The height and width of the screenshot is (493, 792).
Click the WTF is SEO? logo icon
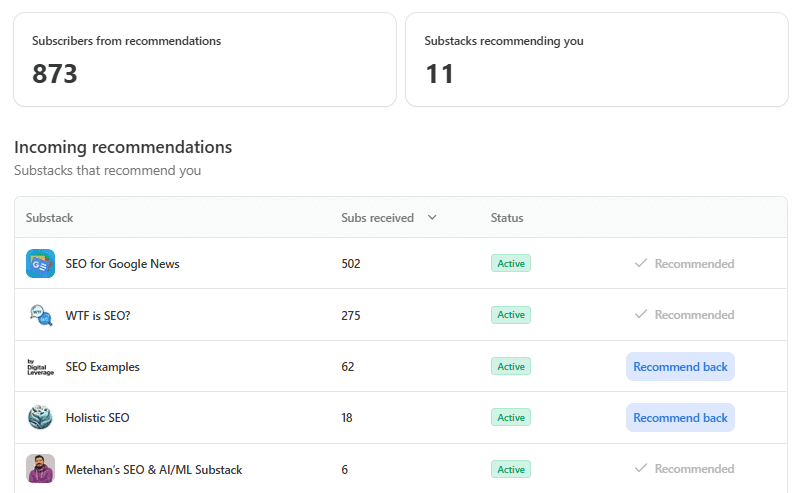pyautogui.click(x=40, y=315)
